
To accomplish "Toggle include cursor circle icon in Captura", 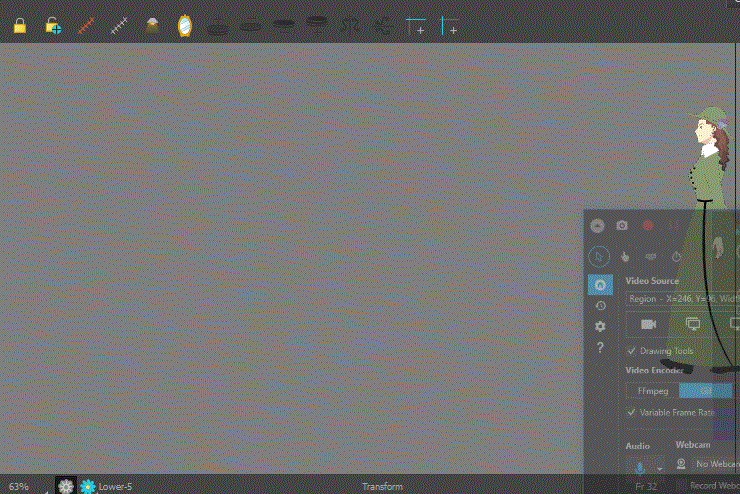I will [x=599, y=257].
